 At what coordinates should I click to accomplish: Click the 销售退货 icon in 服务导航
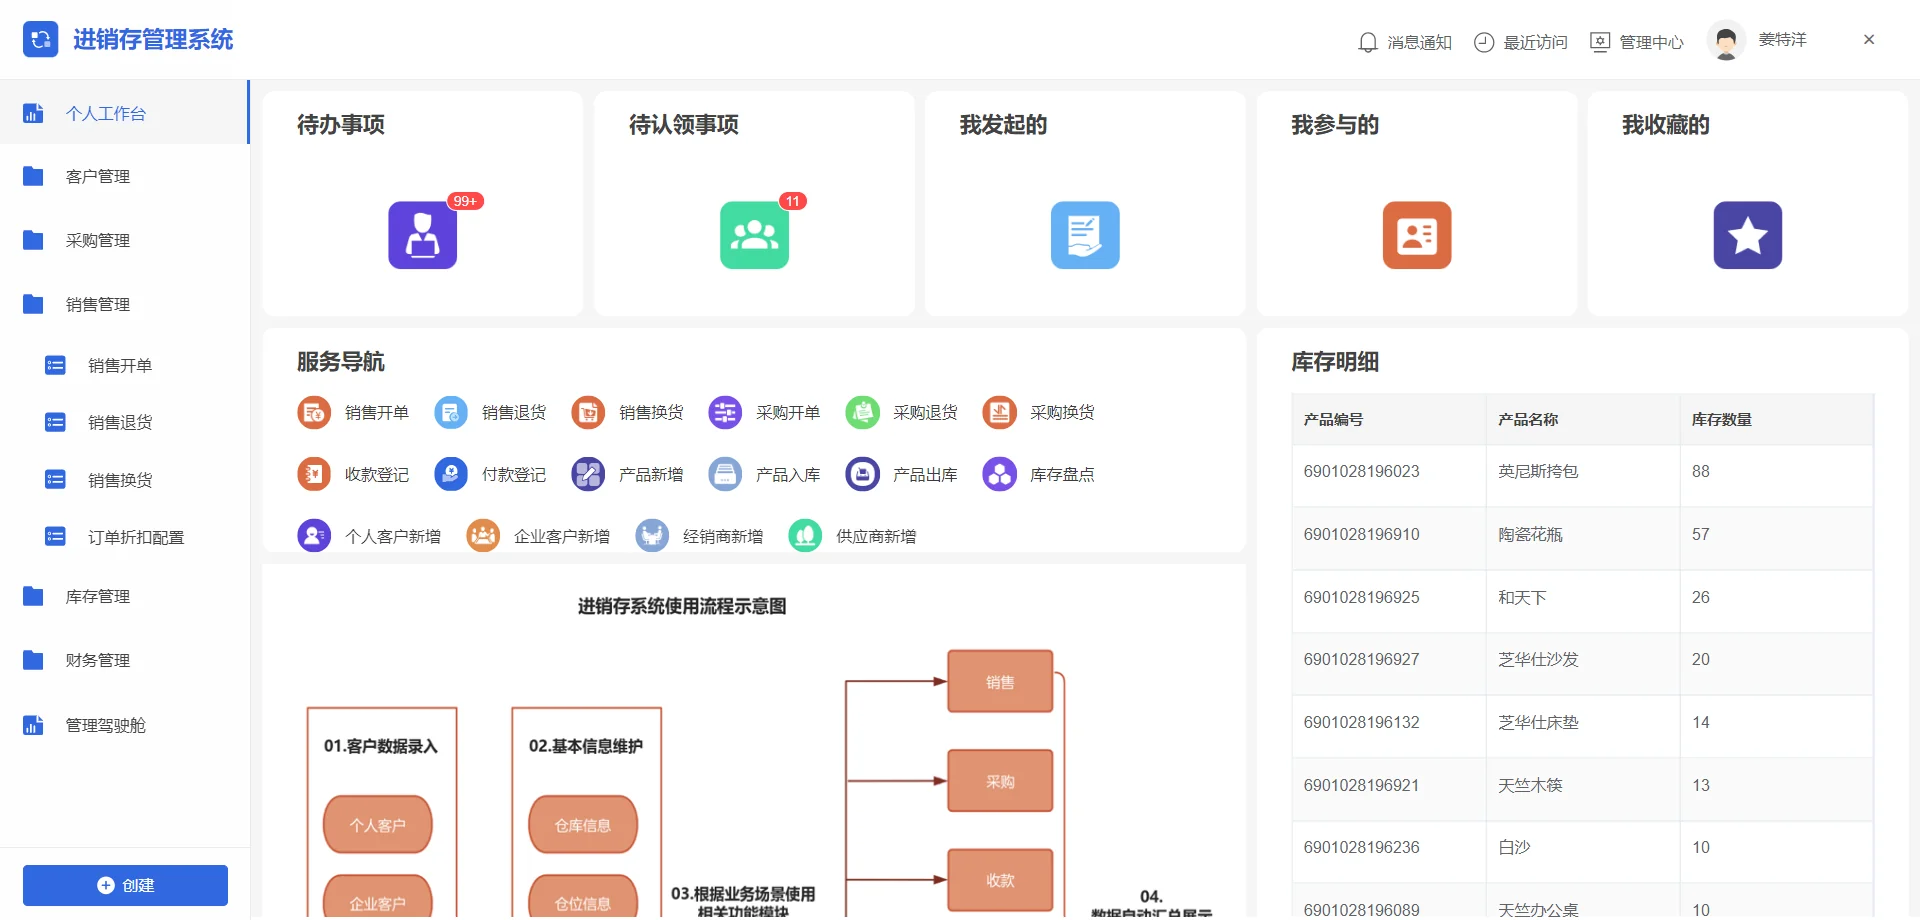point(451,412)
